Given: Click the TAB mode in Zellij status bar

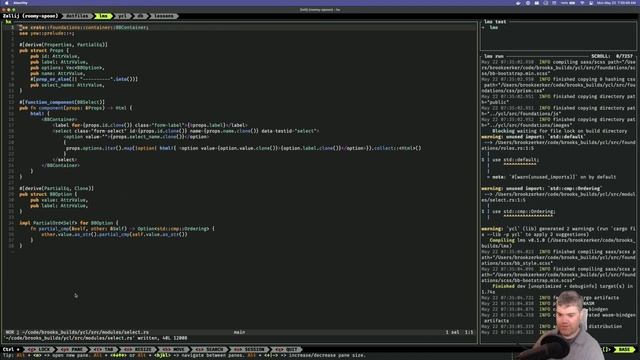Looking at the screenshot, I should (x=104, y=349).
